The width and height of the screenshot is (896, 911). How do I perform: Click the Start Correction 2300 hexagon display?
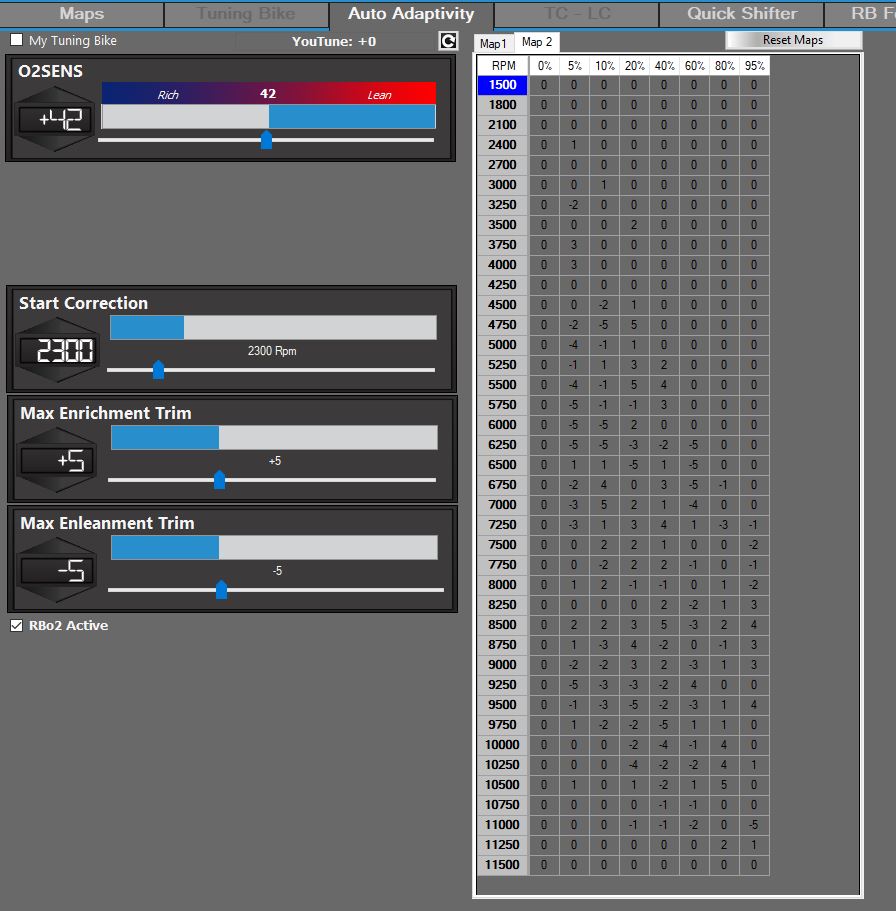pyautogui.click(x=58, y=351)
